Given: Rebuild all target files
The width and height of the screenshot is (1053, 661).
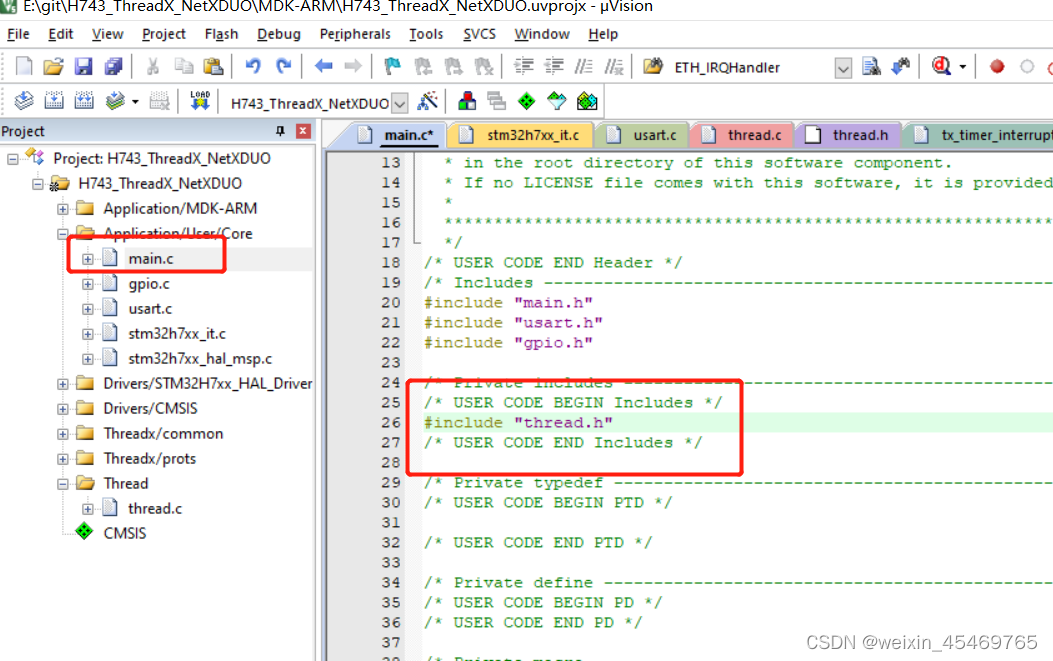Looking at the screenshot, I should (82, 100).
